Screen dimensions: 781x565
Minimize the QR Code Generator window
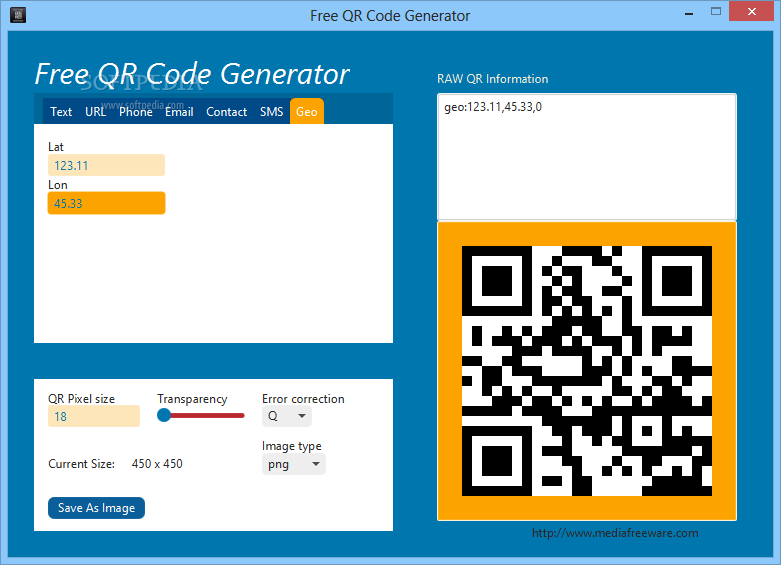689,12
